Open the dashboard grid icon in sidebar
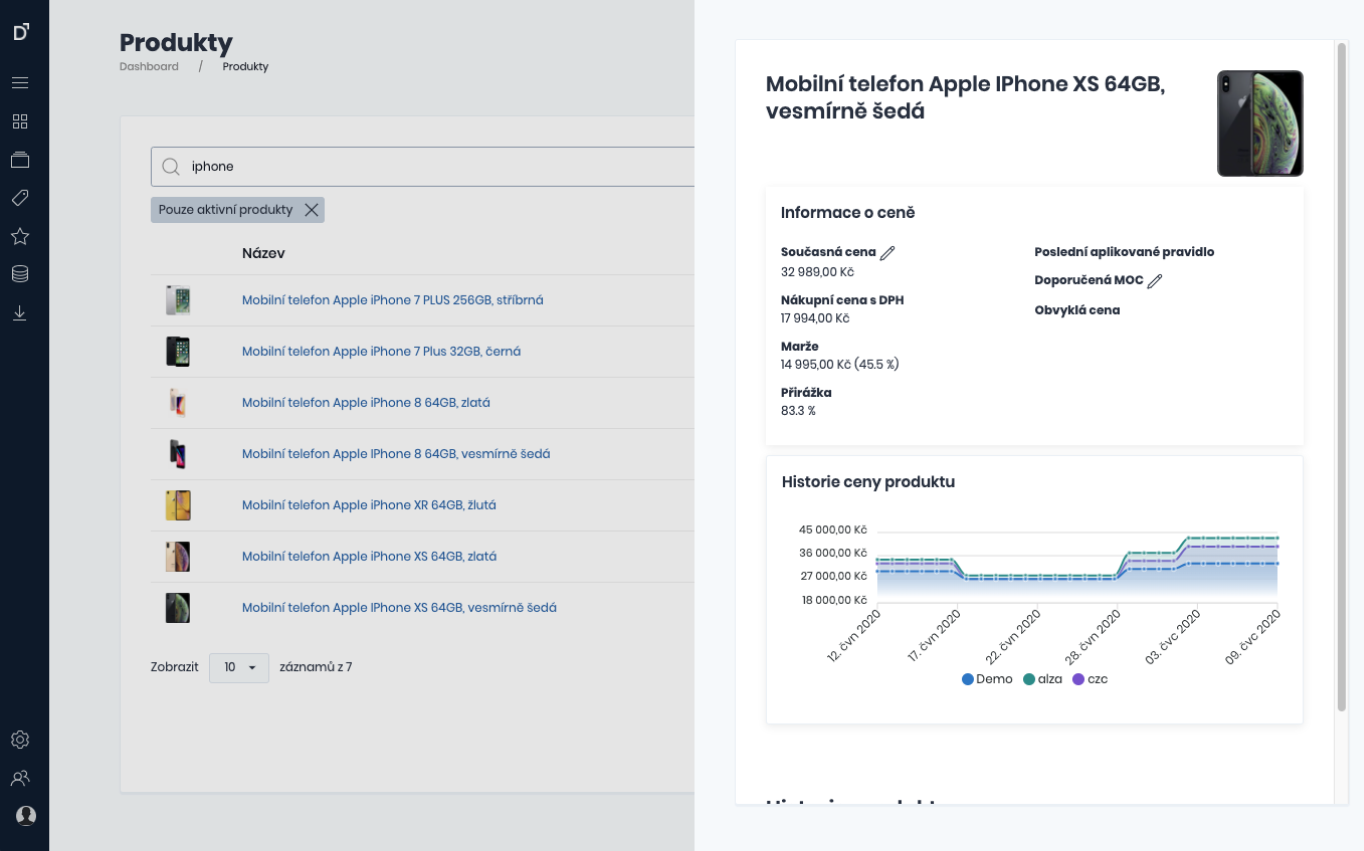 pyautogui.click(x=20, y=122)
